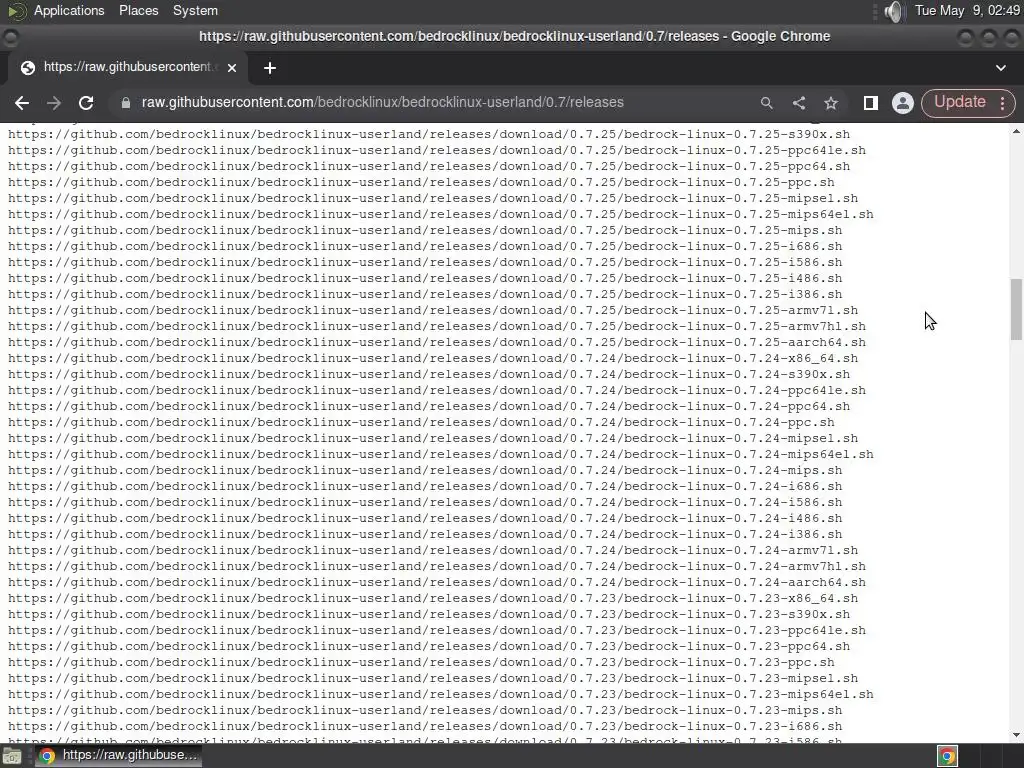Screen dimensions: 1024x768
Task: Click the 0.7.25-mipsel.sh URL line
Action: 433,199
